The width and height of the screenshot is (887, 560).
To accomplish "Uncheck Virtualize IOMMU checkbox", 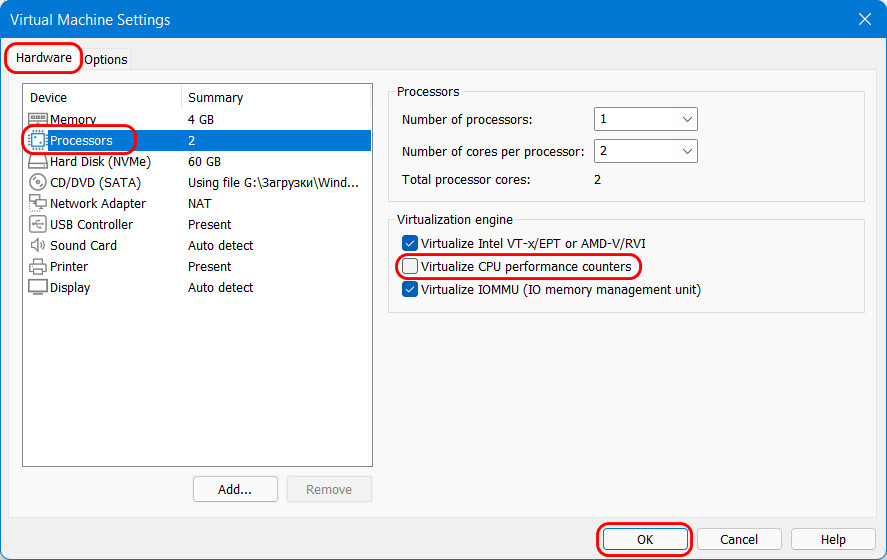I will [410, 289].
